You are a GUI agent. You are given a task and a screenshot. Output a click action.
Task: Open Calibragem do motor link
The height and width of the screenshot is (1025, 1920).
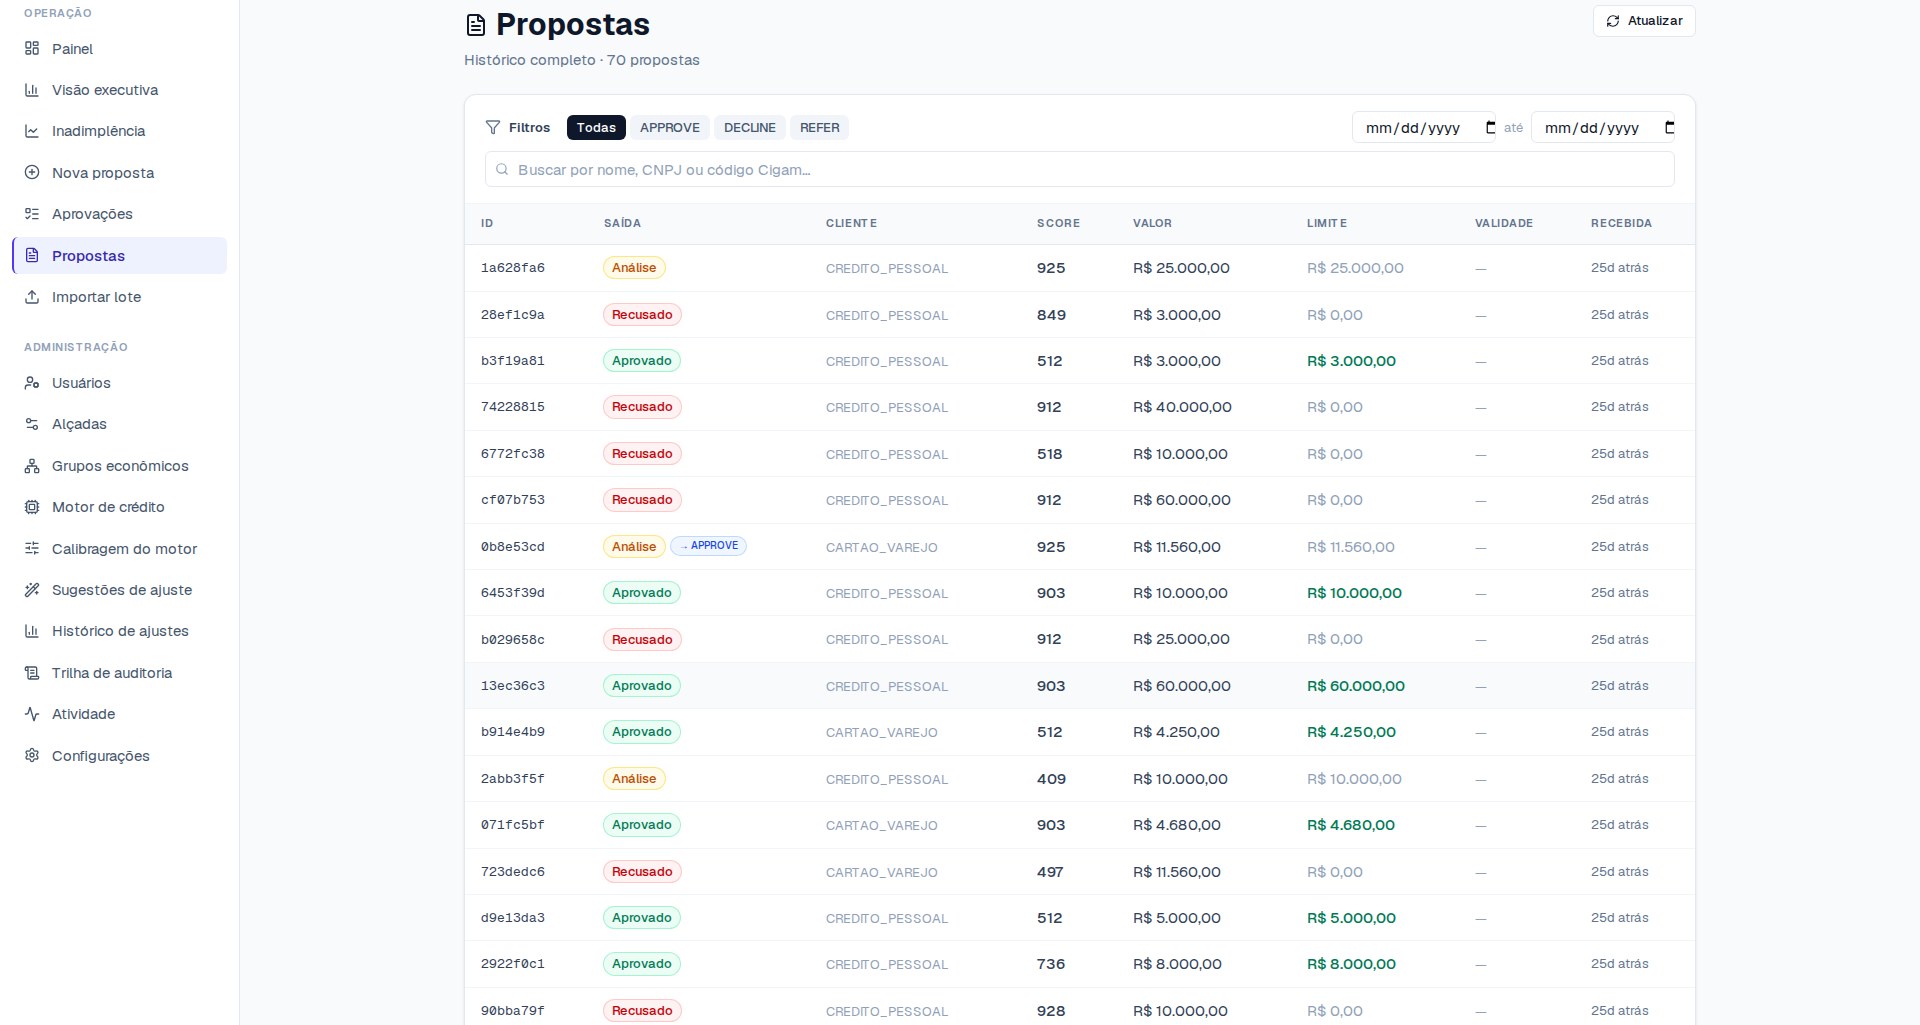[x=119, y=548]
